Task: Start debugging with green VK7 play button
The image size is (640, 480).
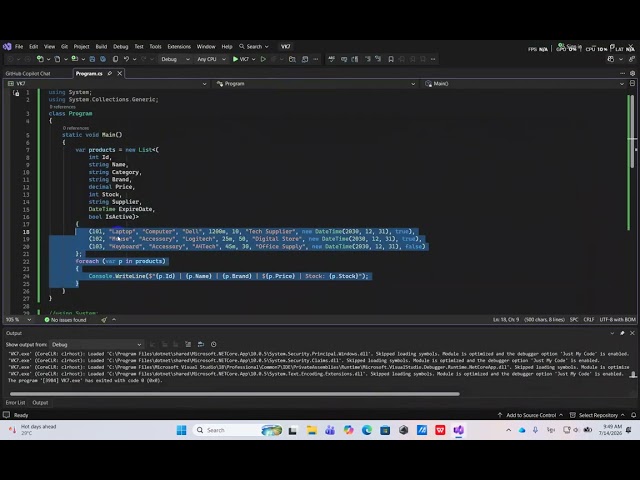Action: [240, 59]
